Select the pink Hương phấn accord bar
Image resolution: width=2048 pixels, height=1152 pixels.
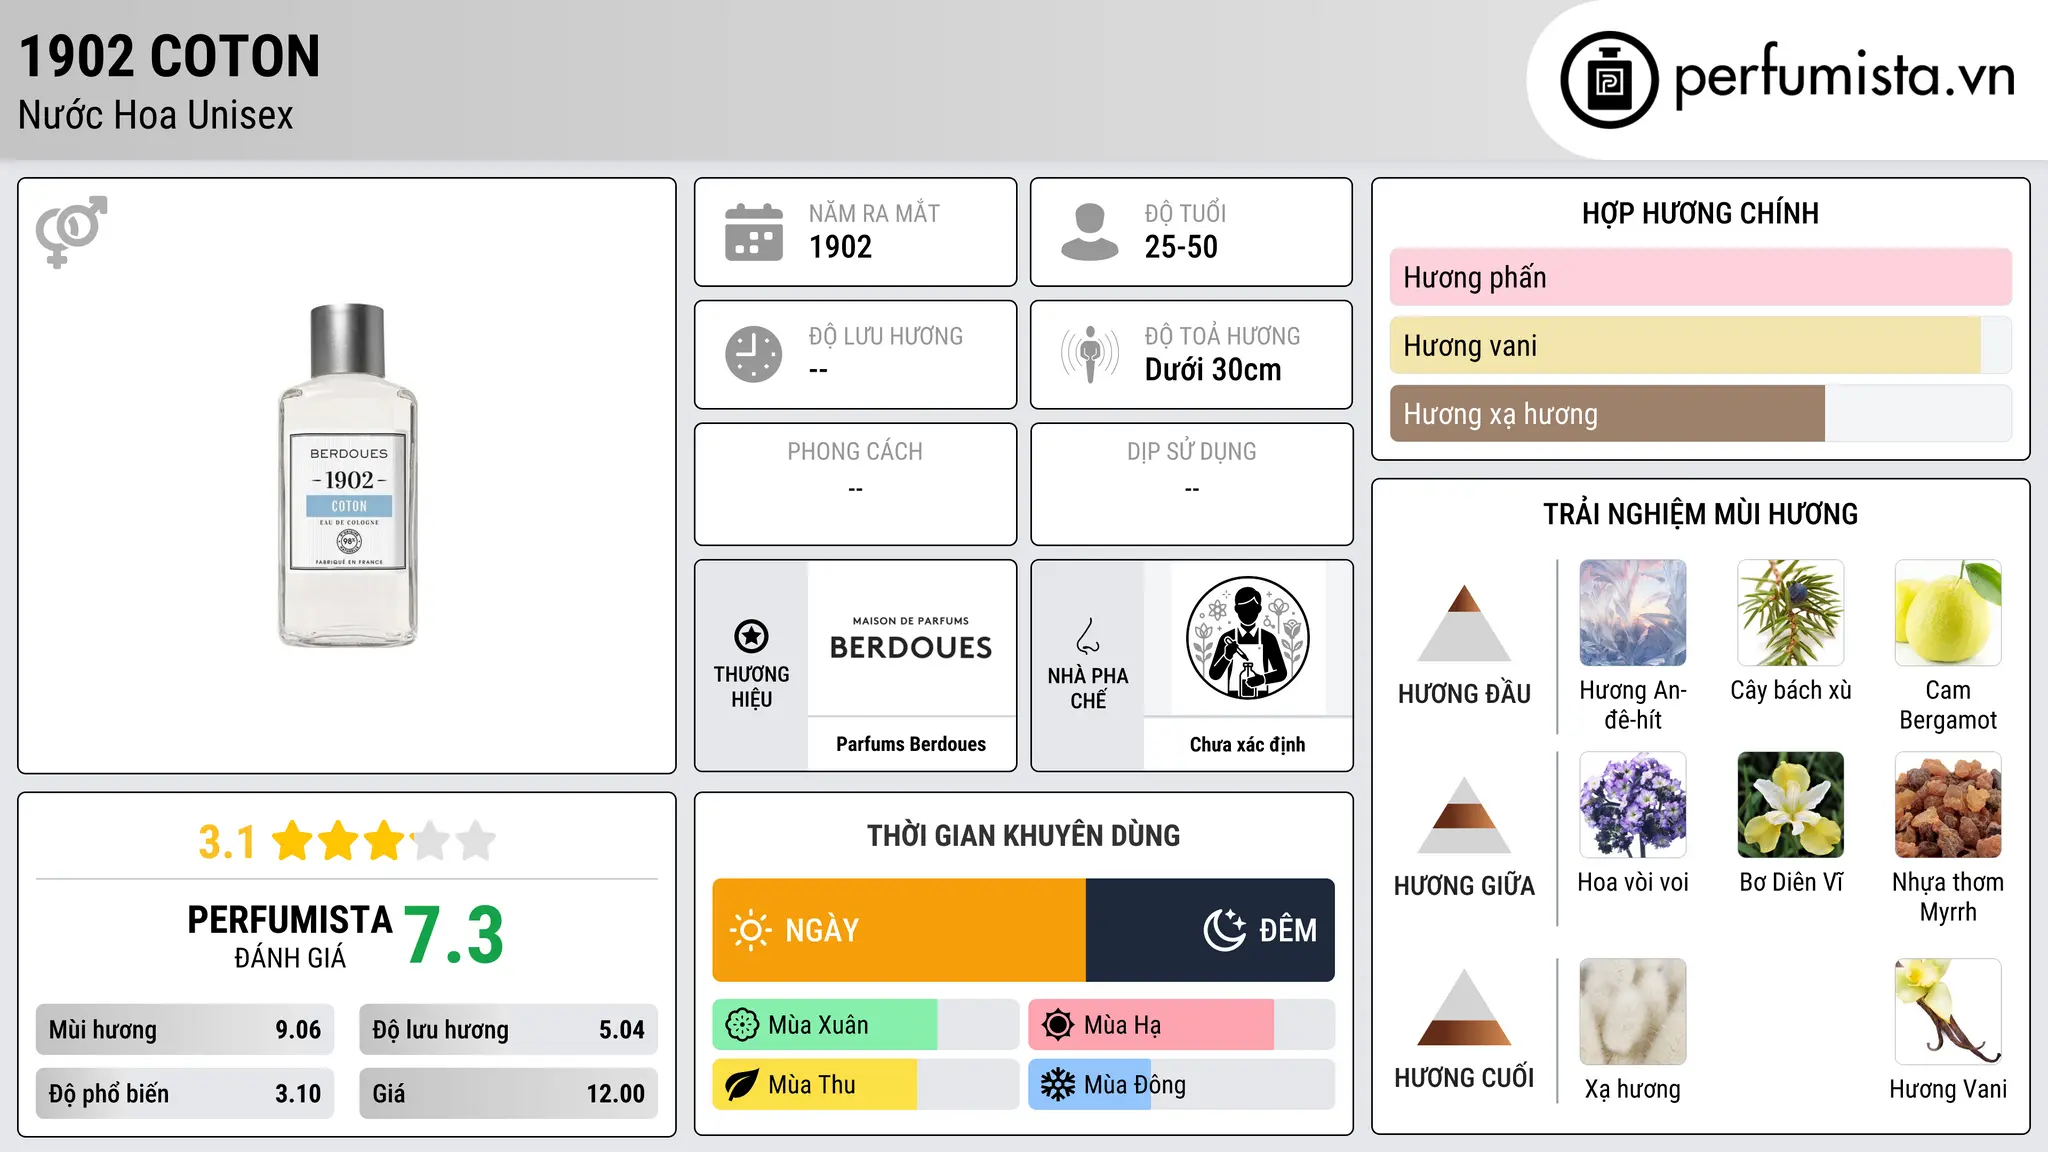pos(1700,277)
